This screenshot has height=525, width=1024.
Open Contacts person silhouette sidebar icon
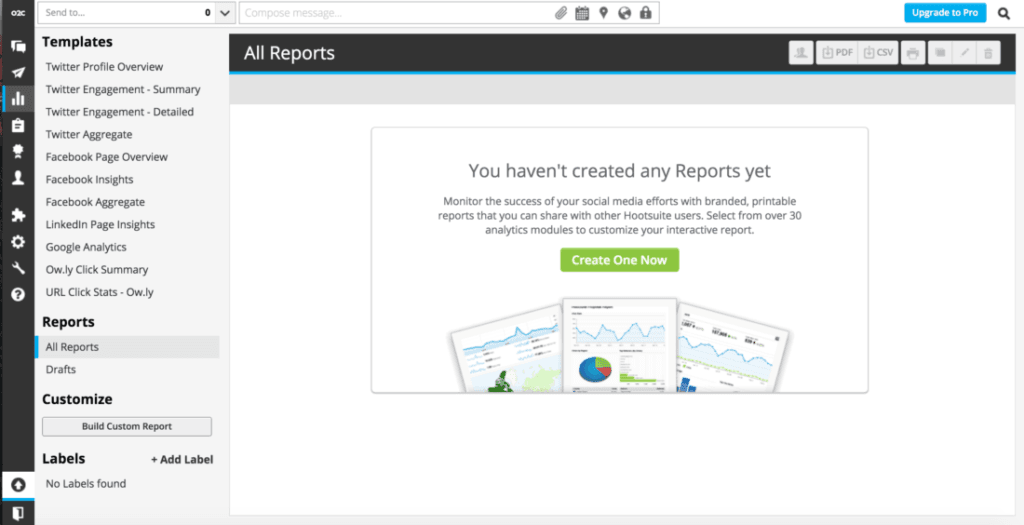18,178
